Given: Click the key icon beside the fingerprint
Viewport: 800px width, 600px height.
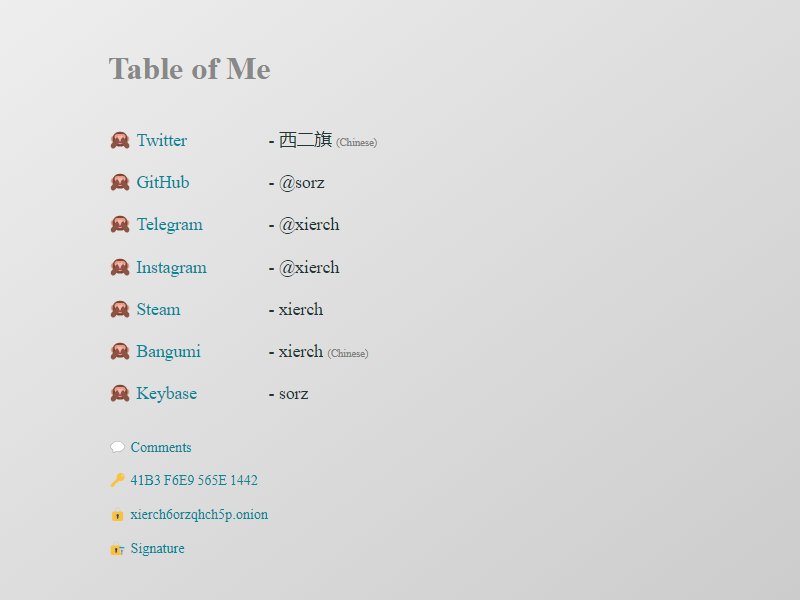Looking at the screenshot, I should pyautogui.click(x=117, y=480).
